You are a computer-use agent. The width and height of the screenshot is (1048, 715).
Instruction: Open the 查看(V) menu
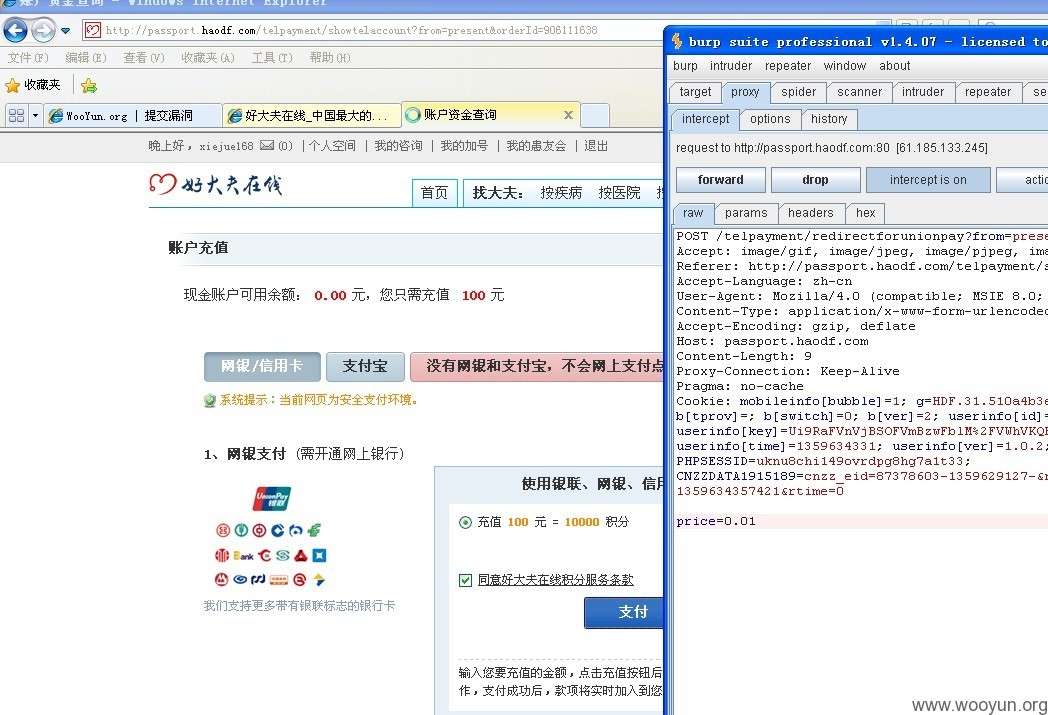tap(144, 58)
